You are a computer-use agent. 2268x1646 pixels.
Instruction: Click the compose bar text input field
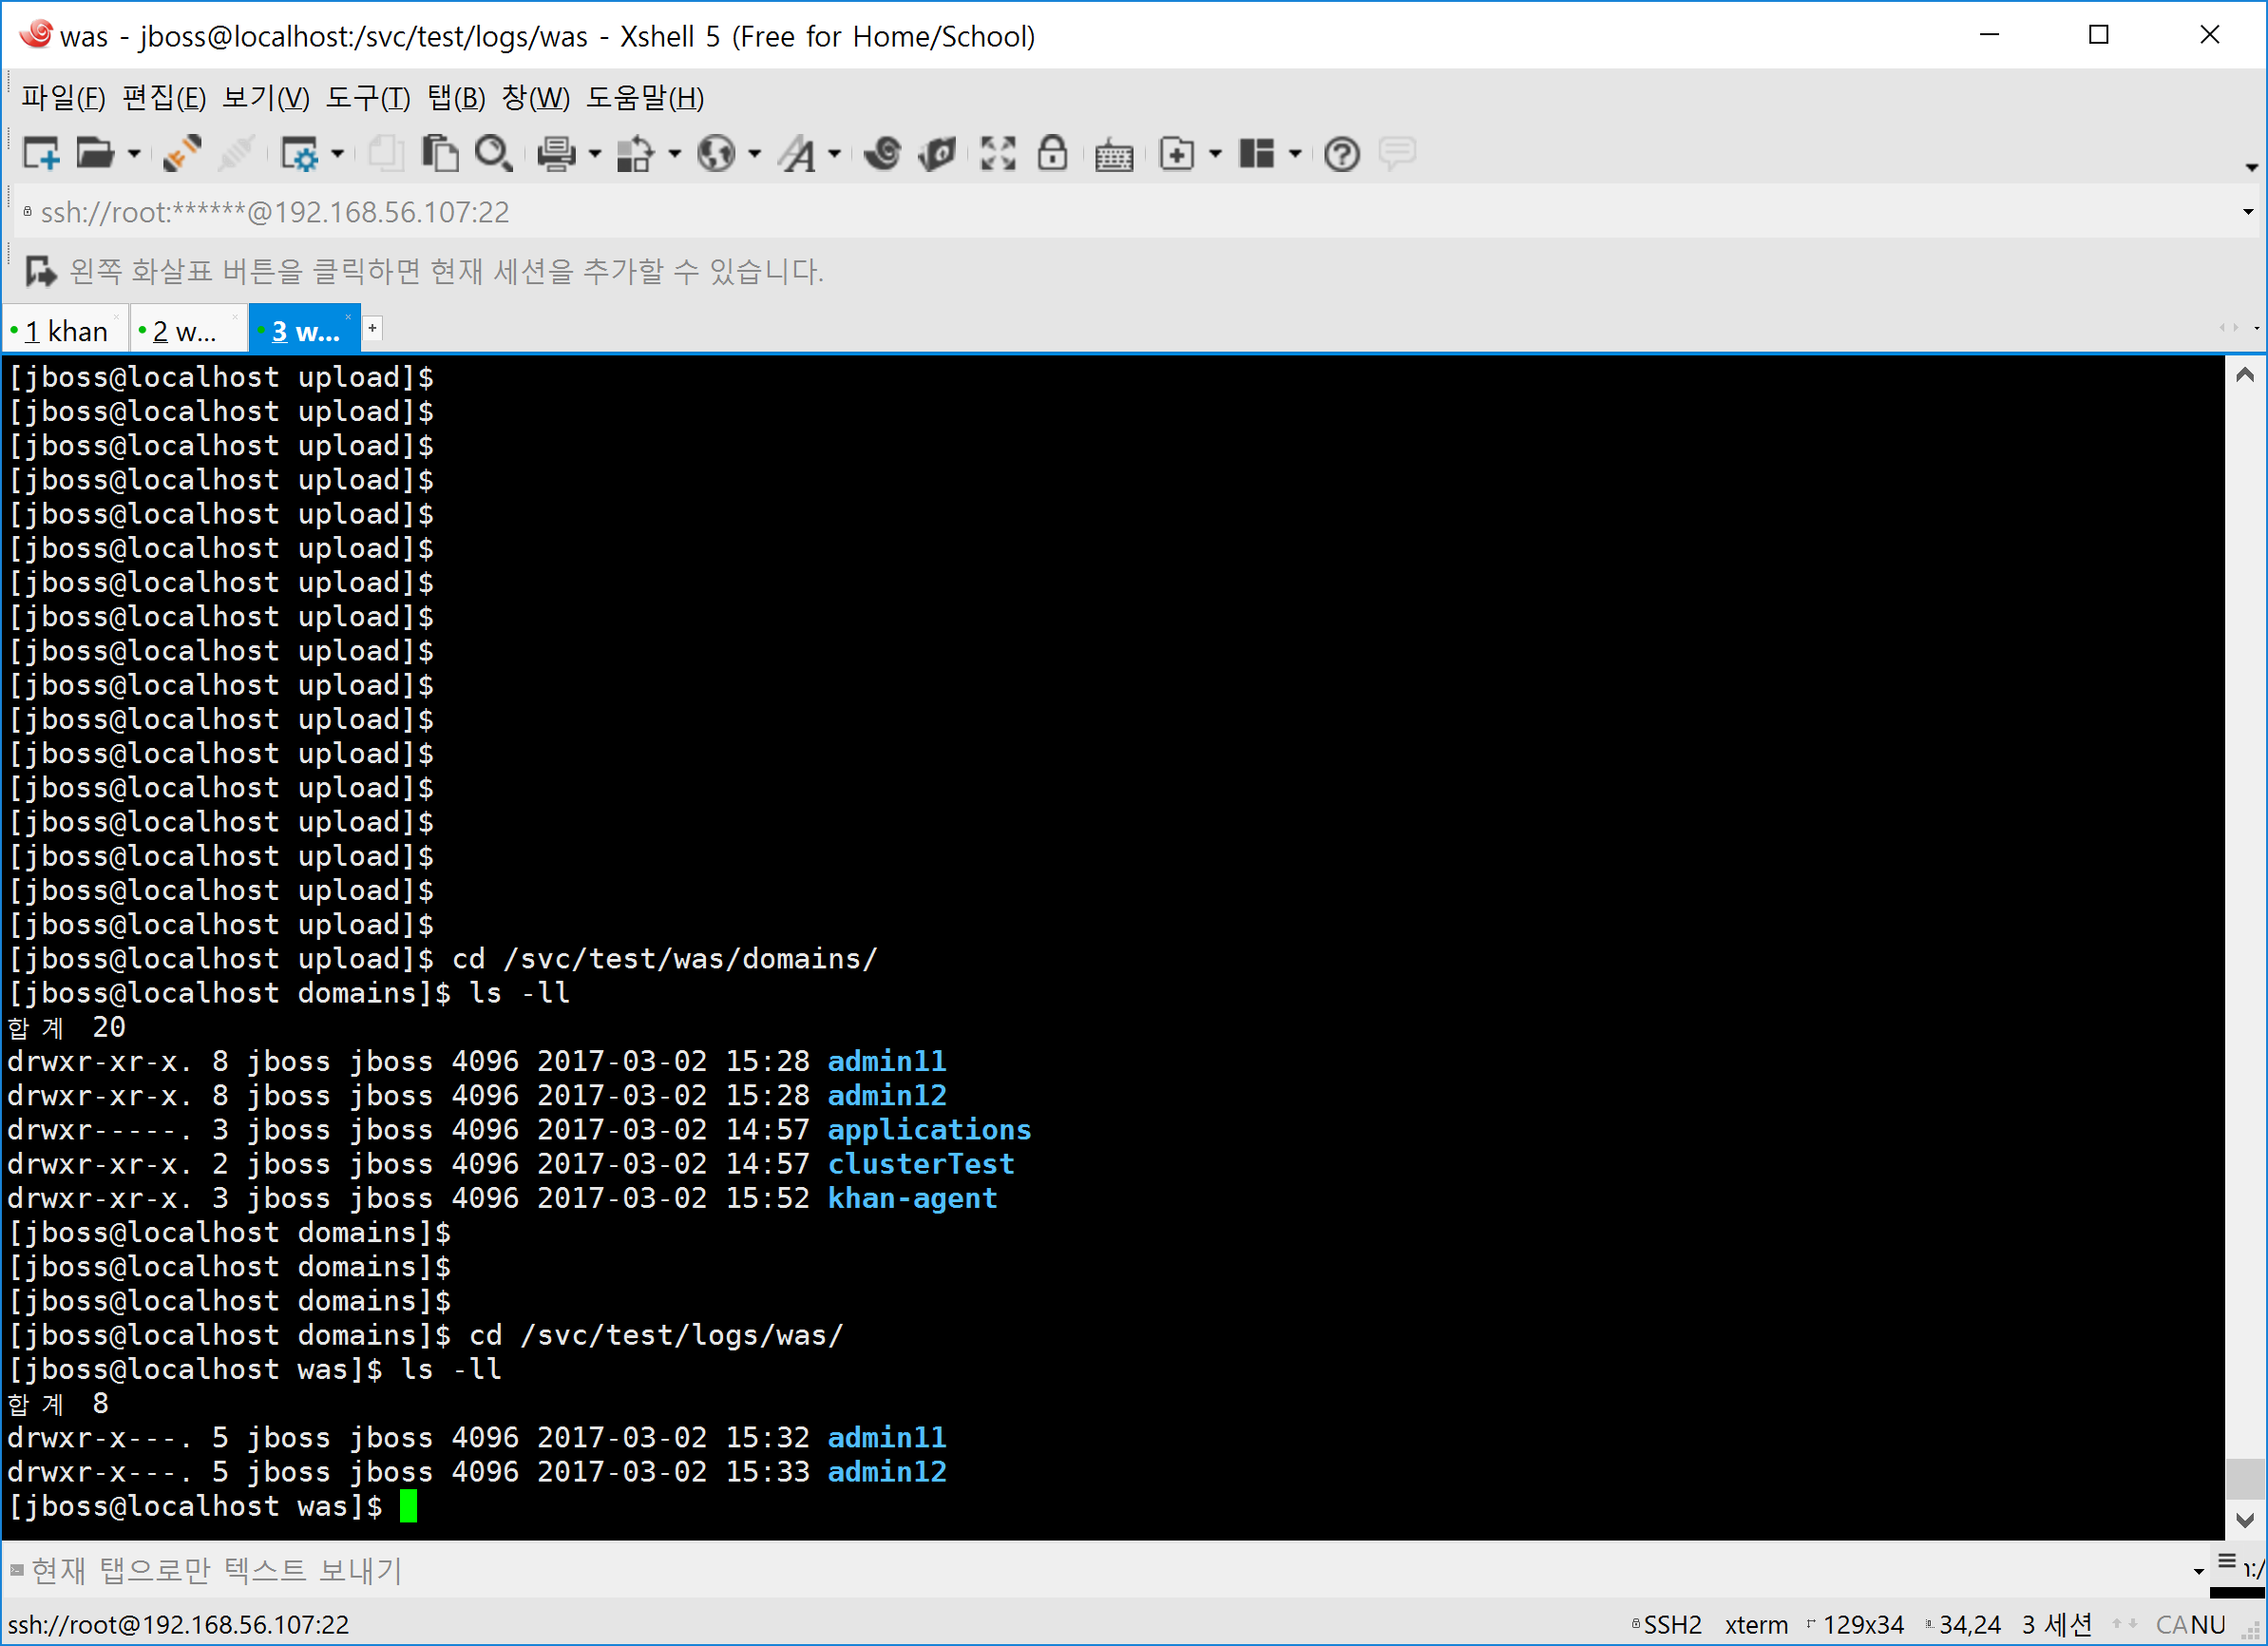click(1000, 1570)
